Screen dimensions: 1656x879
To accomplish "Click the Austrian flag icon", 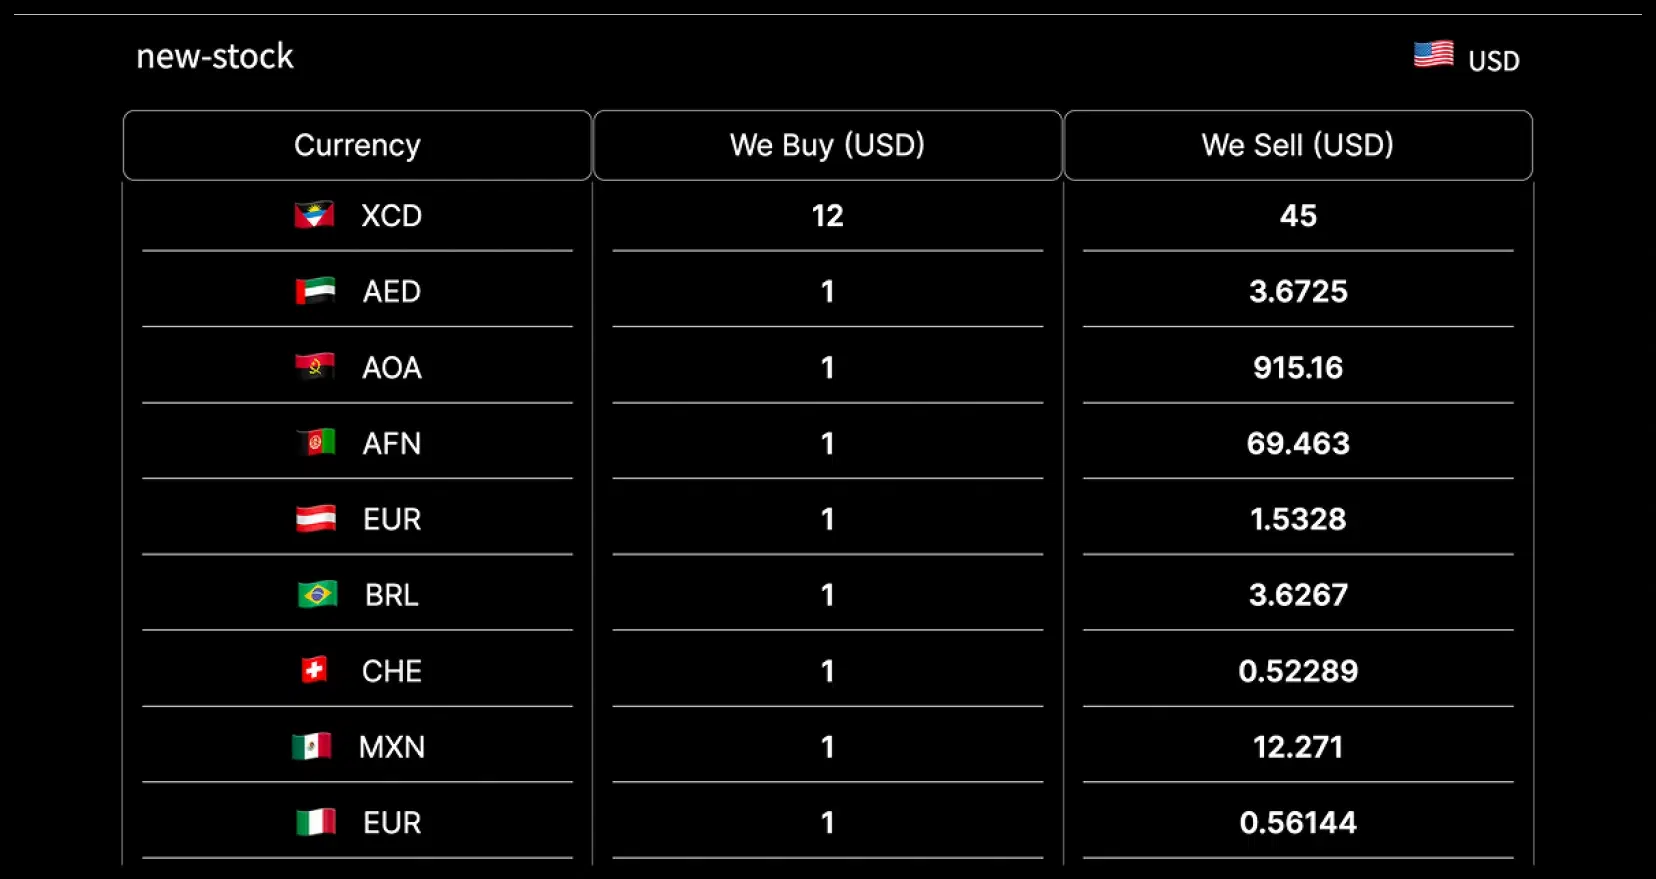I will [316, 519].
